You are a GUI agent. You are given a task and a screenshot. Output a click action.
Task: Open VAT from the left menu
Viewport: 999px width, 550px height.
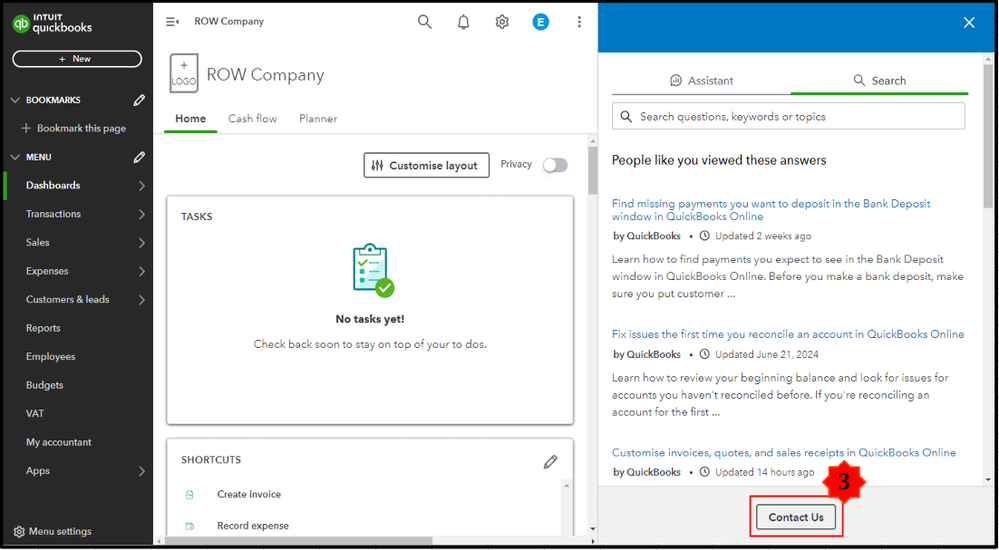tap(35, 414)
